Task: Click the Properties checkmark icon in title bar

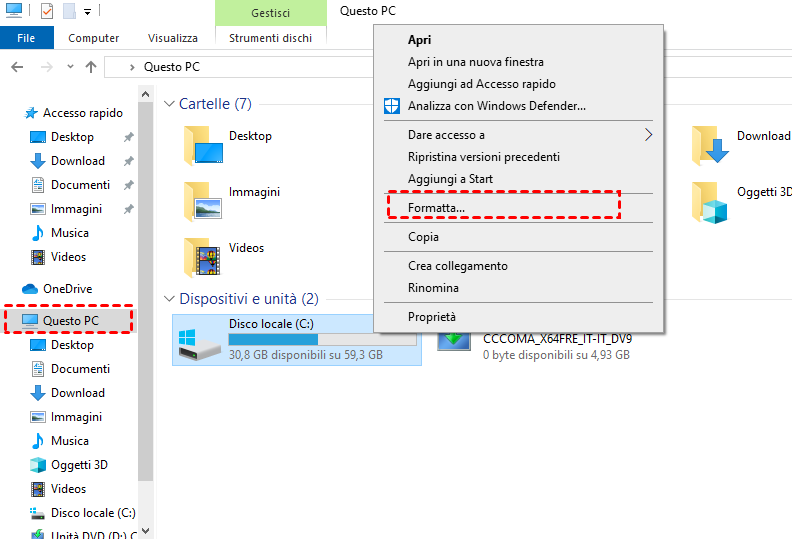Action: click(x=46, y=11)
